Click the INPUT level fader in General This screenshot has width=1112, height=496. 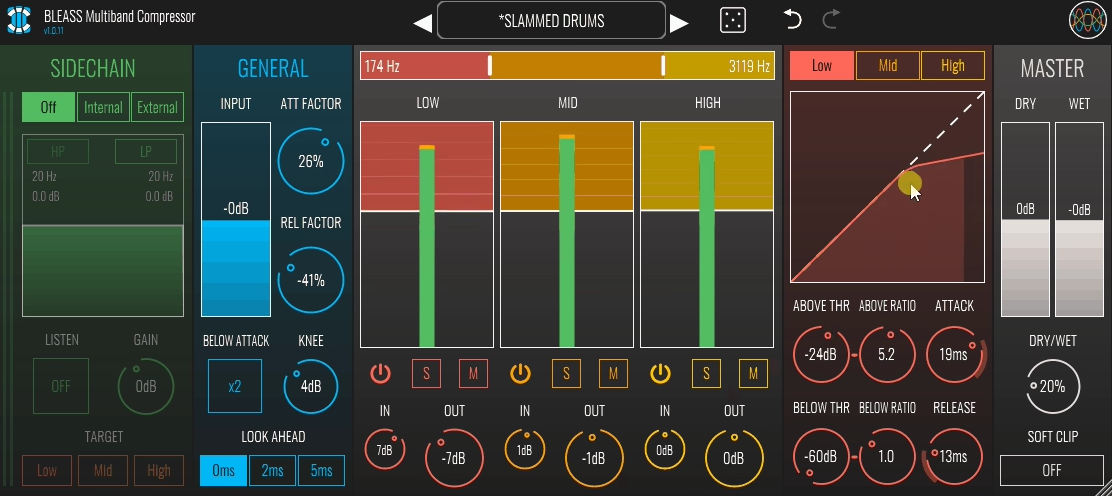tap(235, 219)
